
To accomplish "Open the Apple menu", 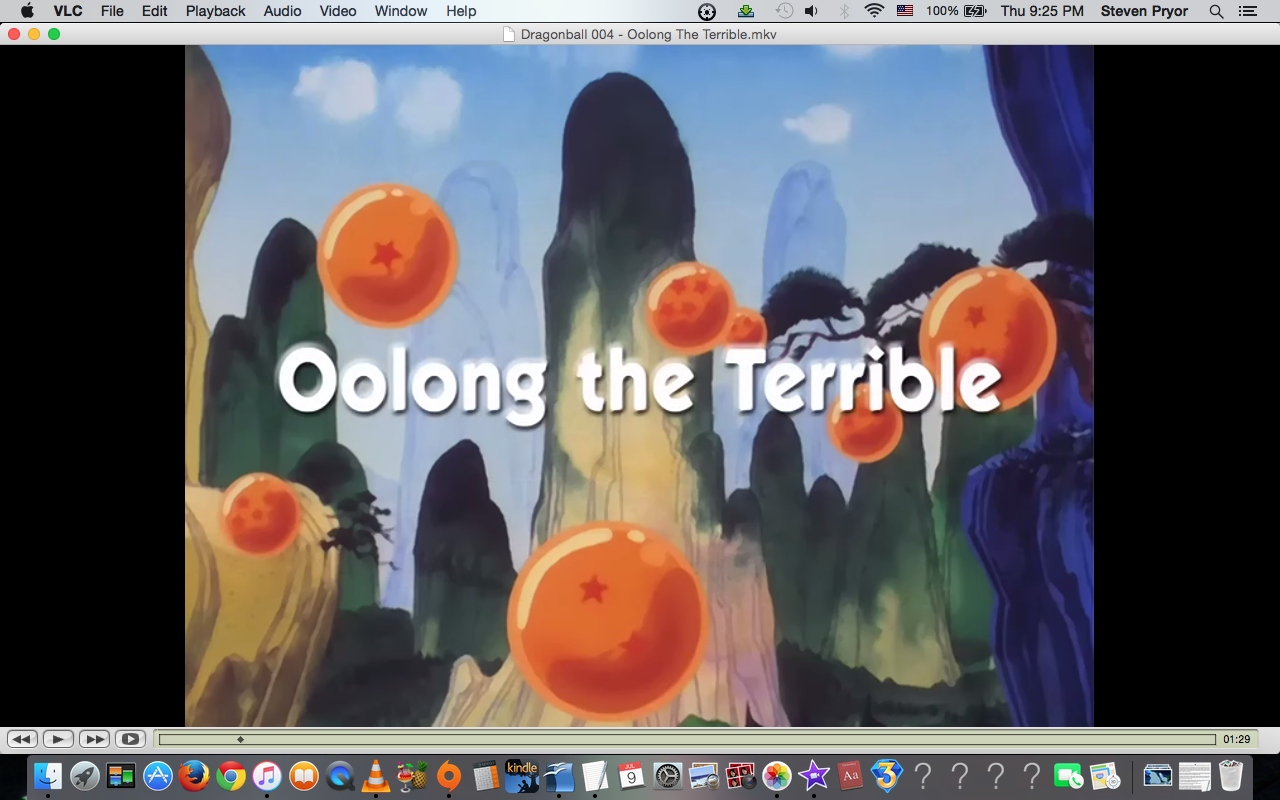I will pos(27,11).
